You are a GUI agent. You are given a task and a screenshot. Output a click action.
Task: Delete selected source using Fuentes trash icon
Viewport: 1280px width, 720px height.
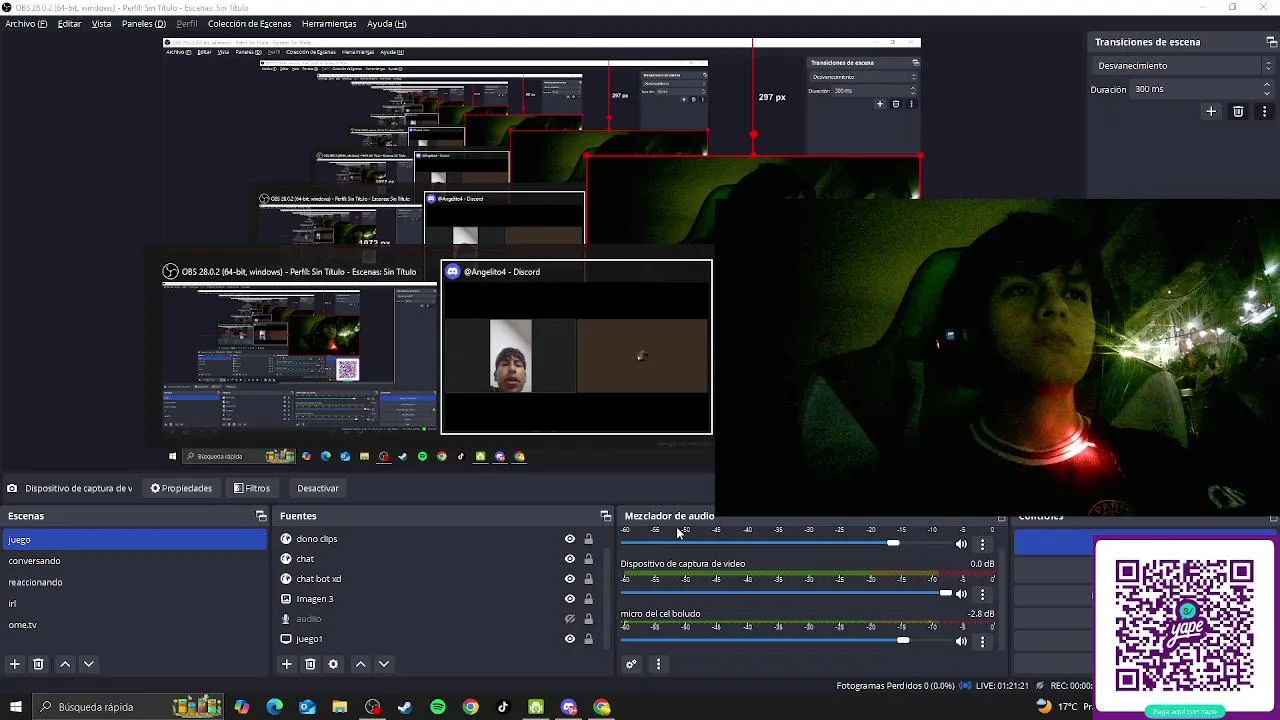click(x=310, y=664)
